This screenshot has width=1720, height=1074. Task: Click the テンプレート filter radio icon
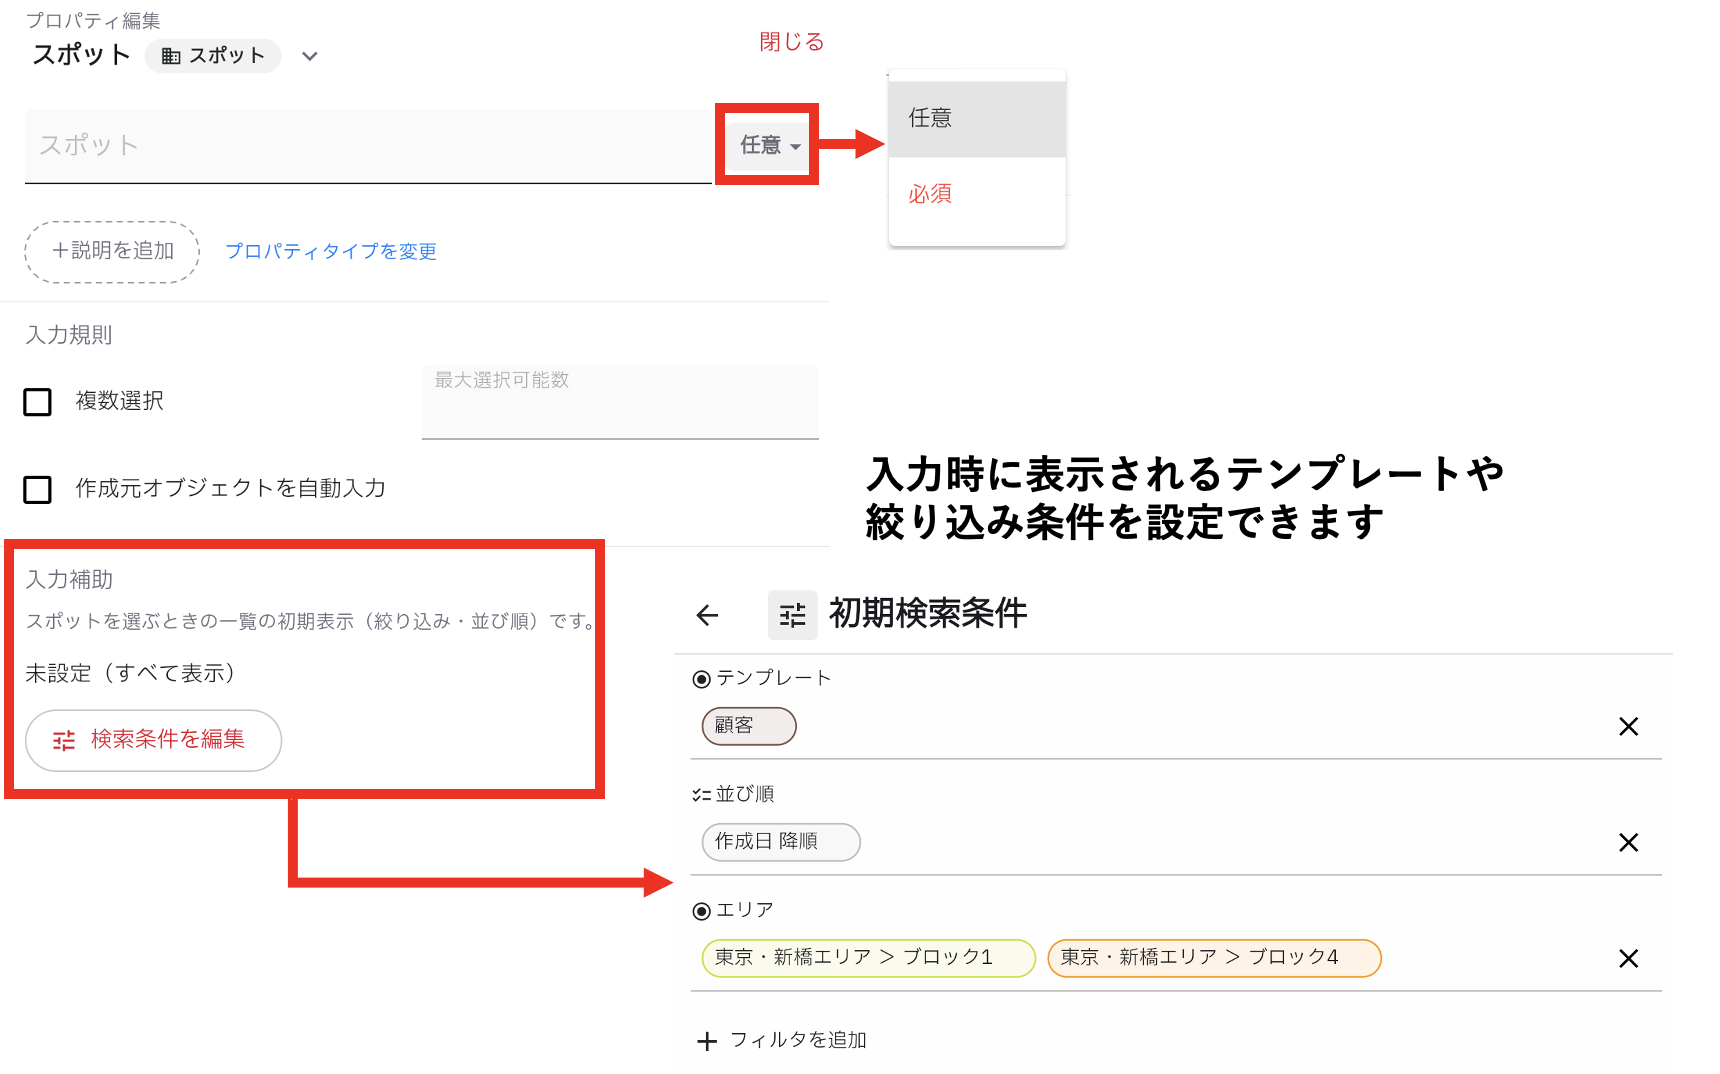coord(701,679)
